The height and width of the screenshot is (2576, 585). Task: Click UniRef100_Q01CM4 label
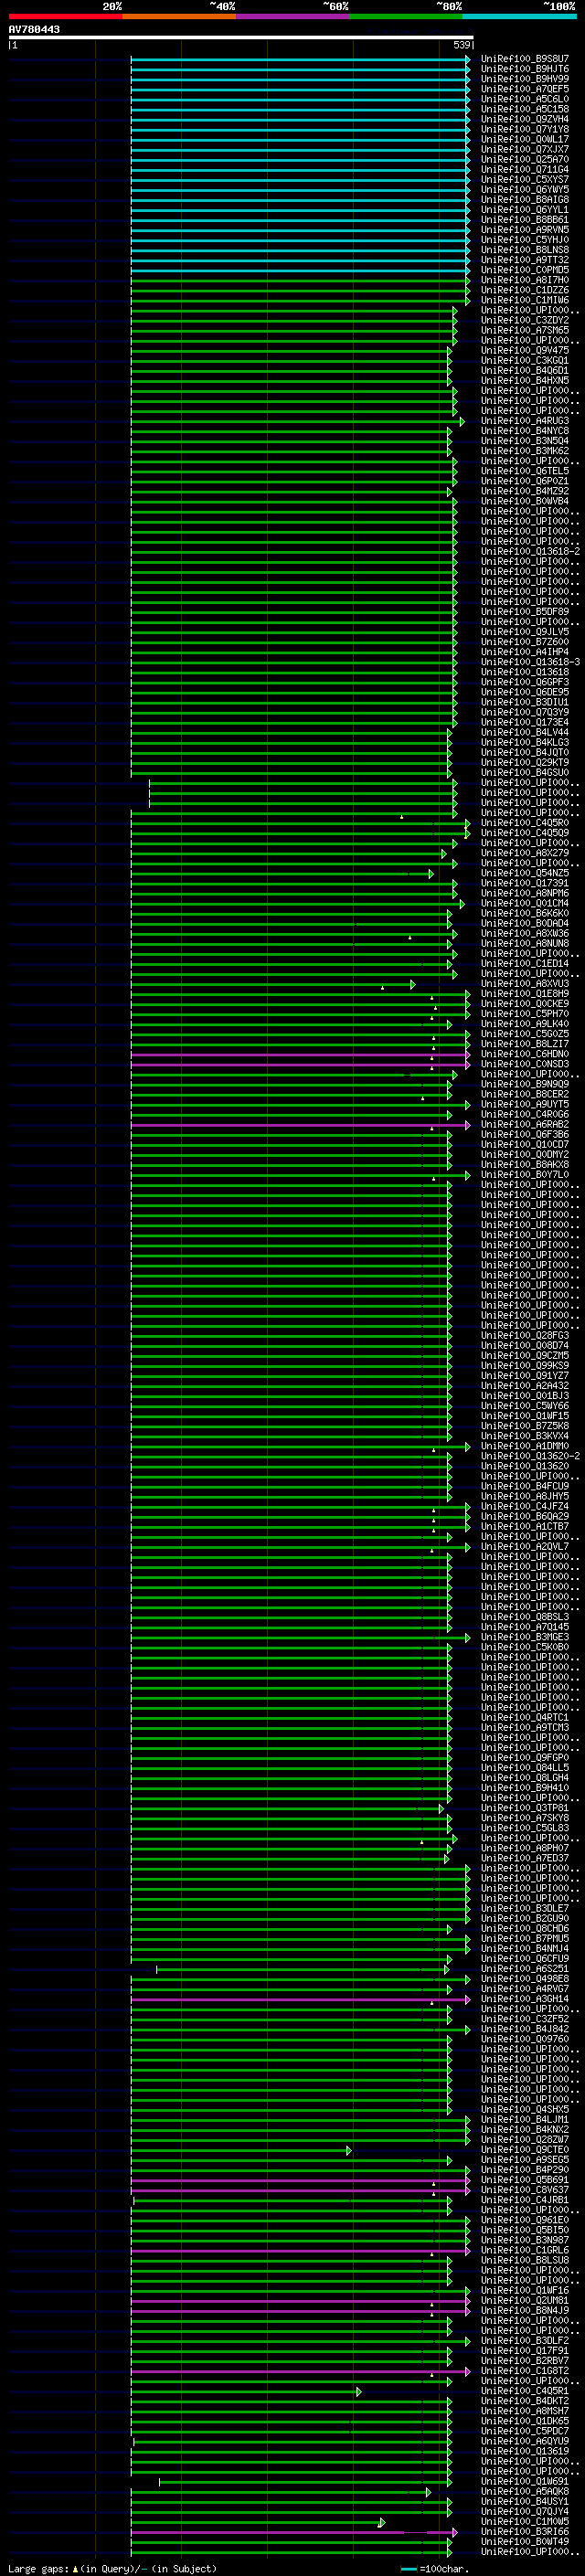tap(525, 903)
